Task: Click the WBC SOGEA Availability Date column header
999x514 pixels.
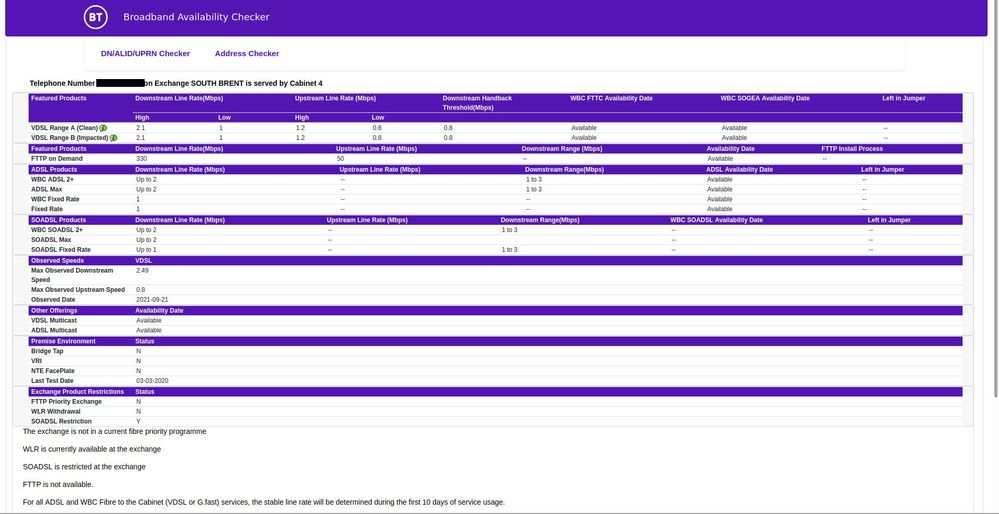Action: [765, 98]
